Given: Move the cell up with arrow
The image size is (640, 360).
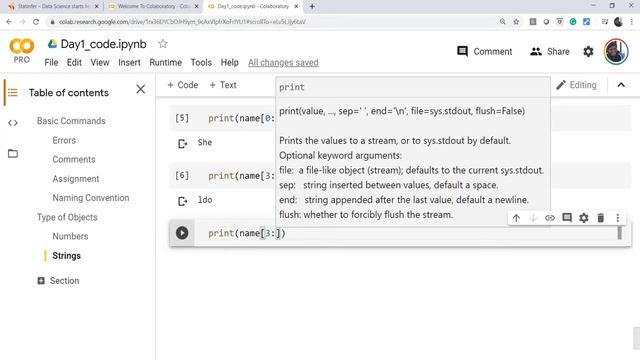Looking at the screenshot, I should click(x=516, y=218).
